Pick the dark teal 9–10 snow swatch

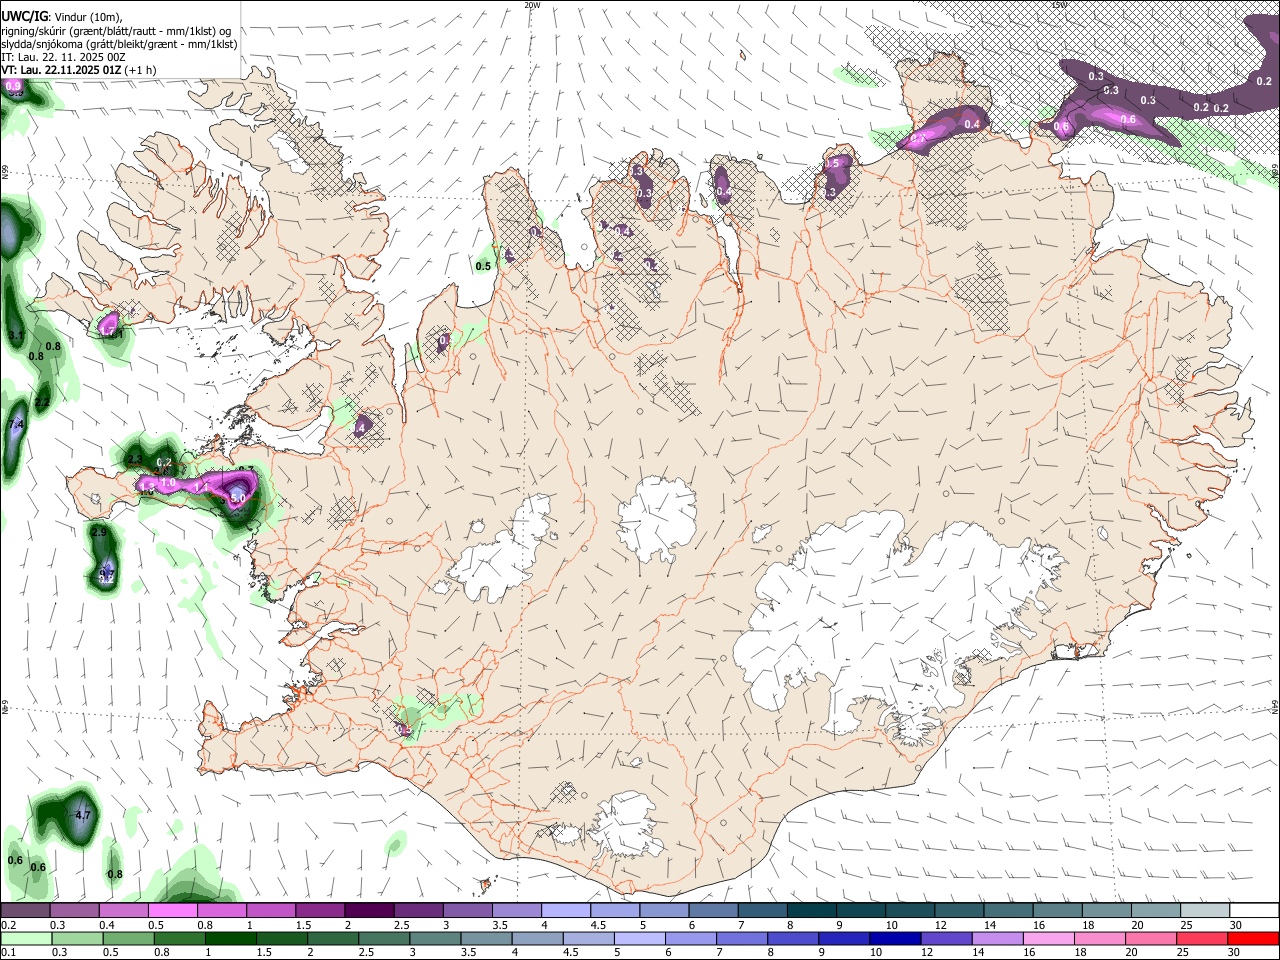[x=861, y=911]
